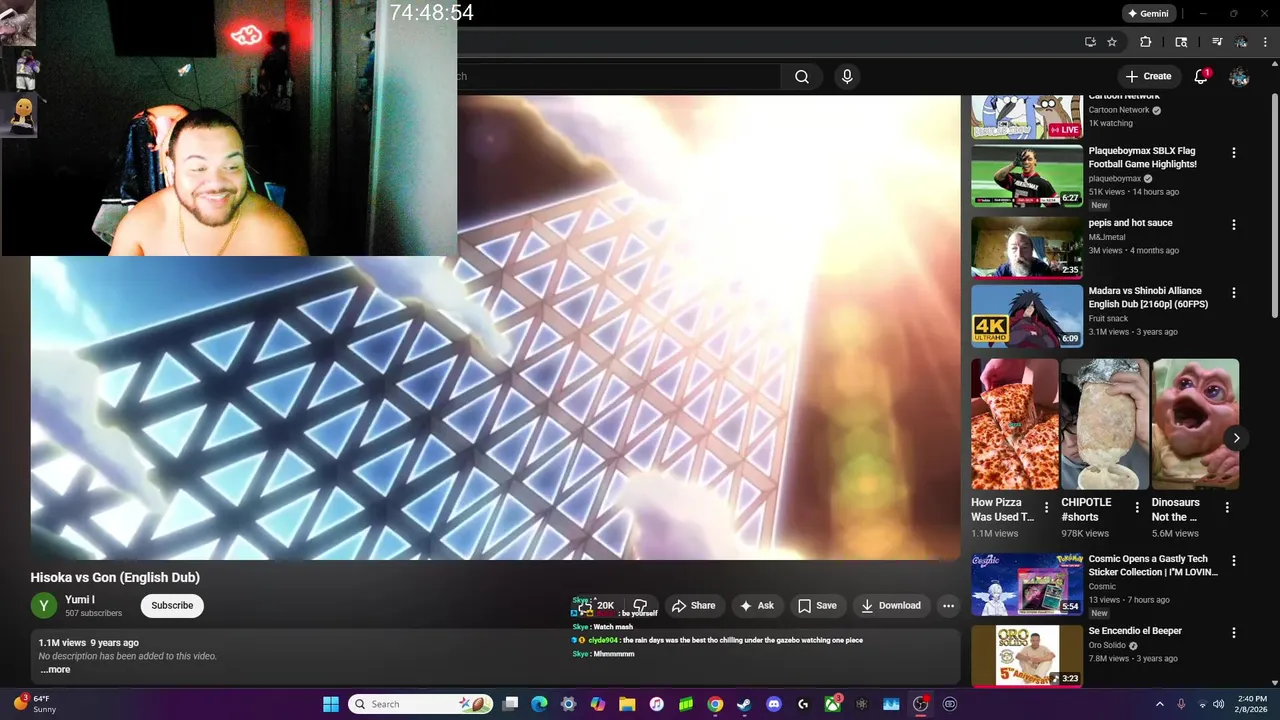The image size is (1280, 720).
Task: Open options menu for pepis and hot sauce
Action: point(1234,225)
